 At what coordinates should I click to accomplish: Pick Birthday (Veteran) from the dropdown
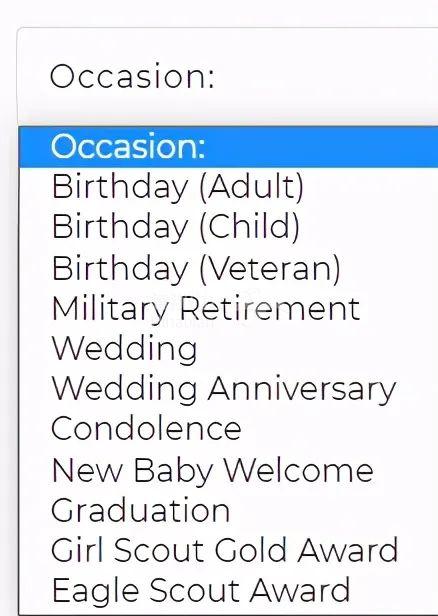(x=229, y=268)
